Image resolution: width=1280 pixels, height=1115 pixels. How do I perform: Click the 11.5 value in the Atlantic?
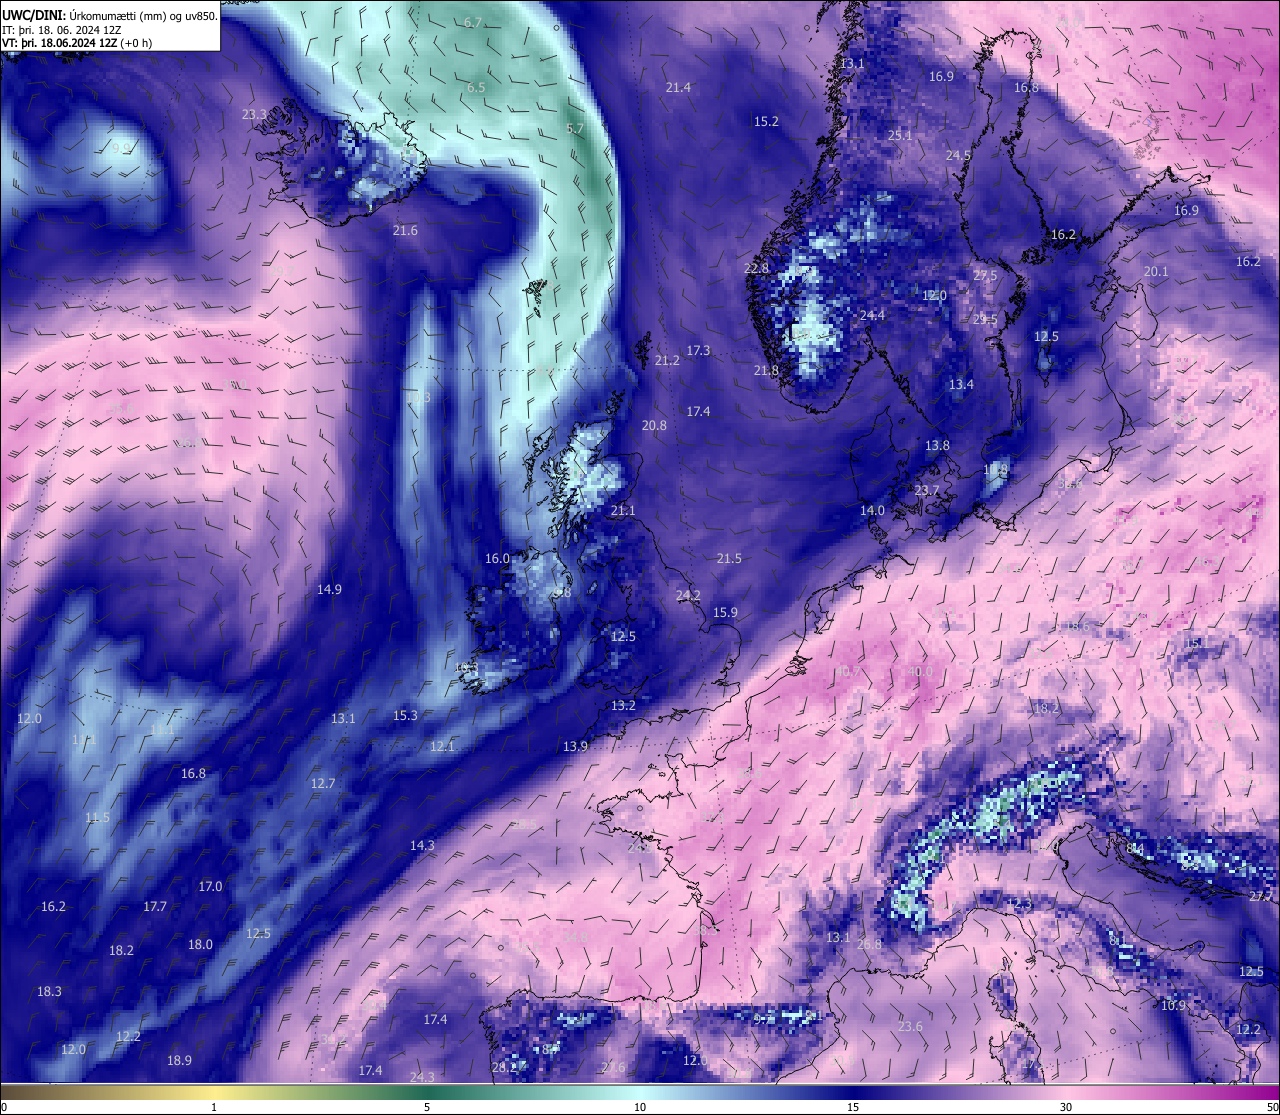click(97, 818)
